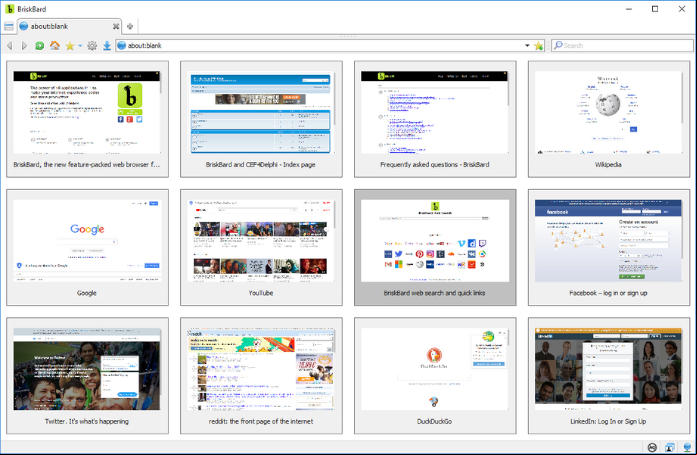This screenshot has height=455, width=697.
Task: Click 'DuckDuckGo' caption text
Action: coord(434,421)
